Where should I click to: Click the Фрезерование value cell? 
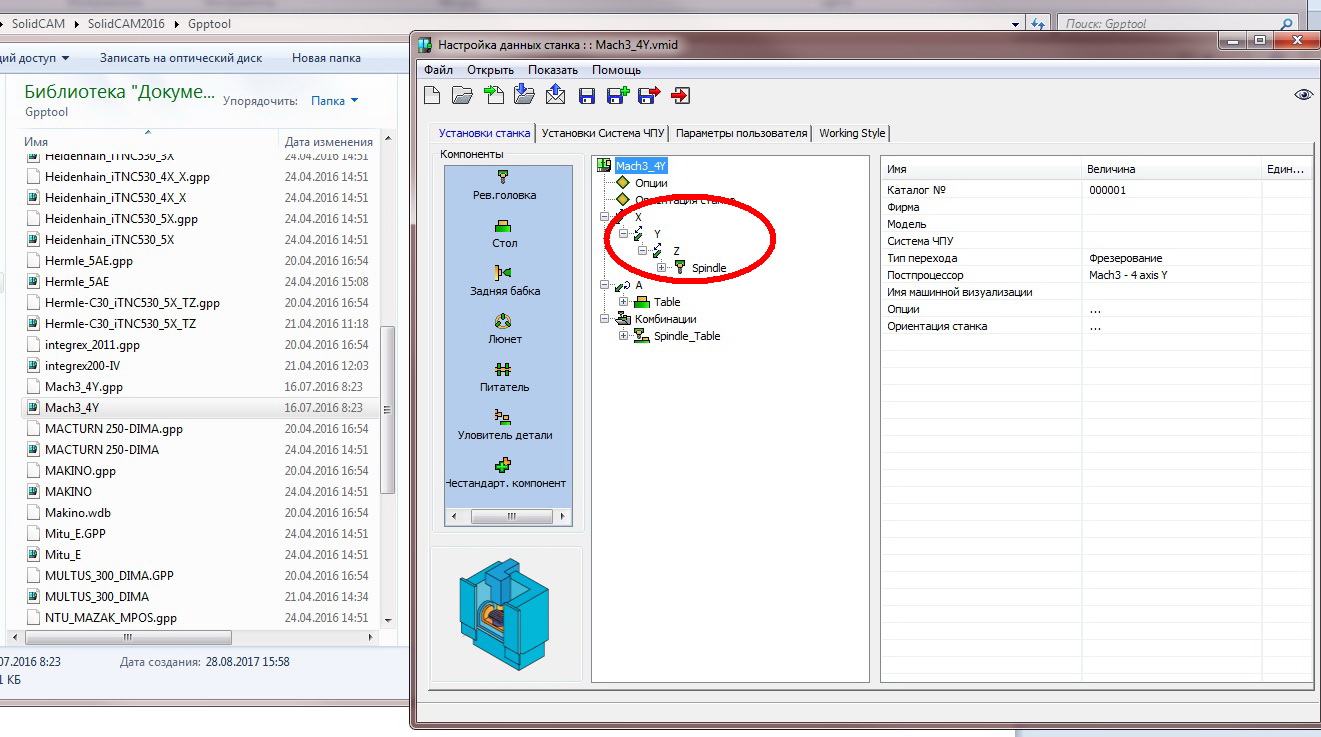click(x=1125, y=258)
